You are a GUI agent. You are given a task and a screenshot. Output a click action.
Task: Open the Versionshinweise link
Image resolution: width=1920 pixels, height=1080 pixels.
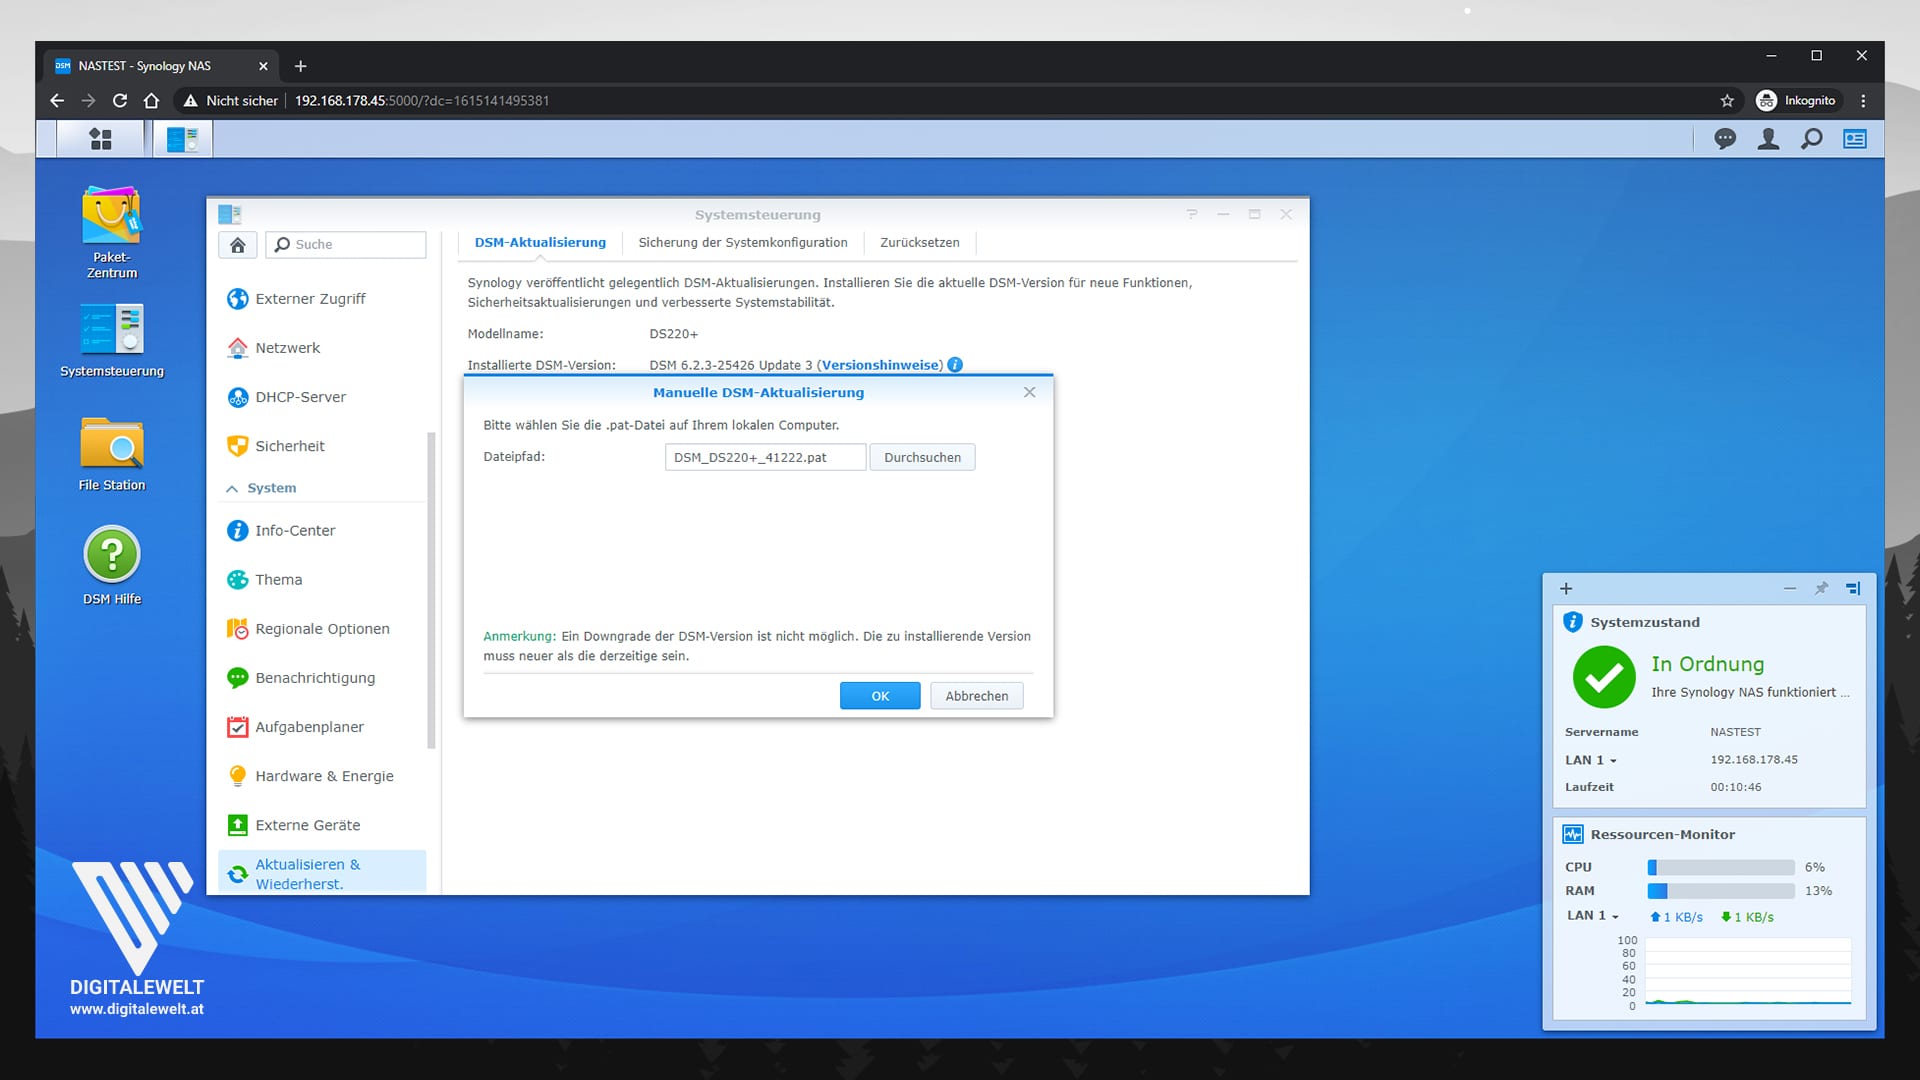click(880, 365)
